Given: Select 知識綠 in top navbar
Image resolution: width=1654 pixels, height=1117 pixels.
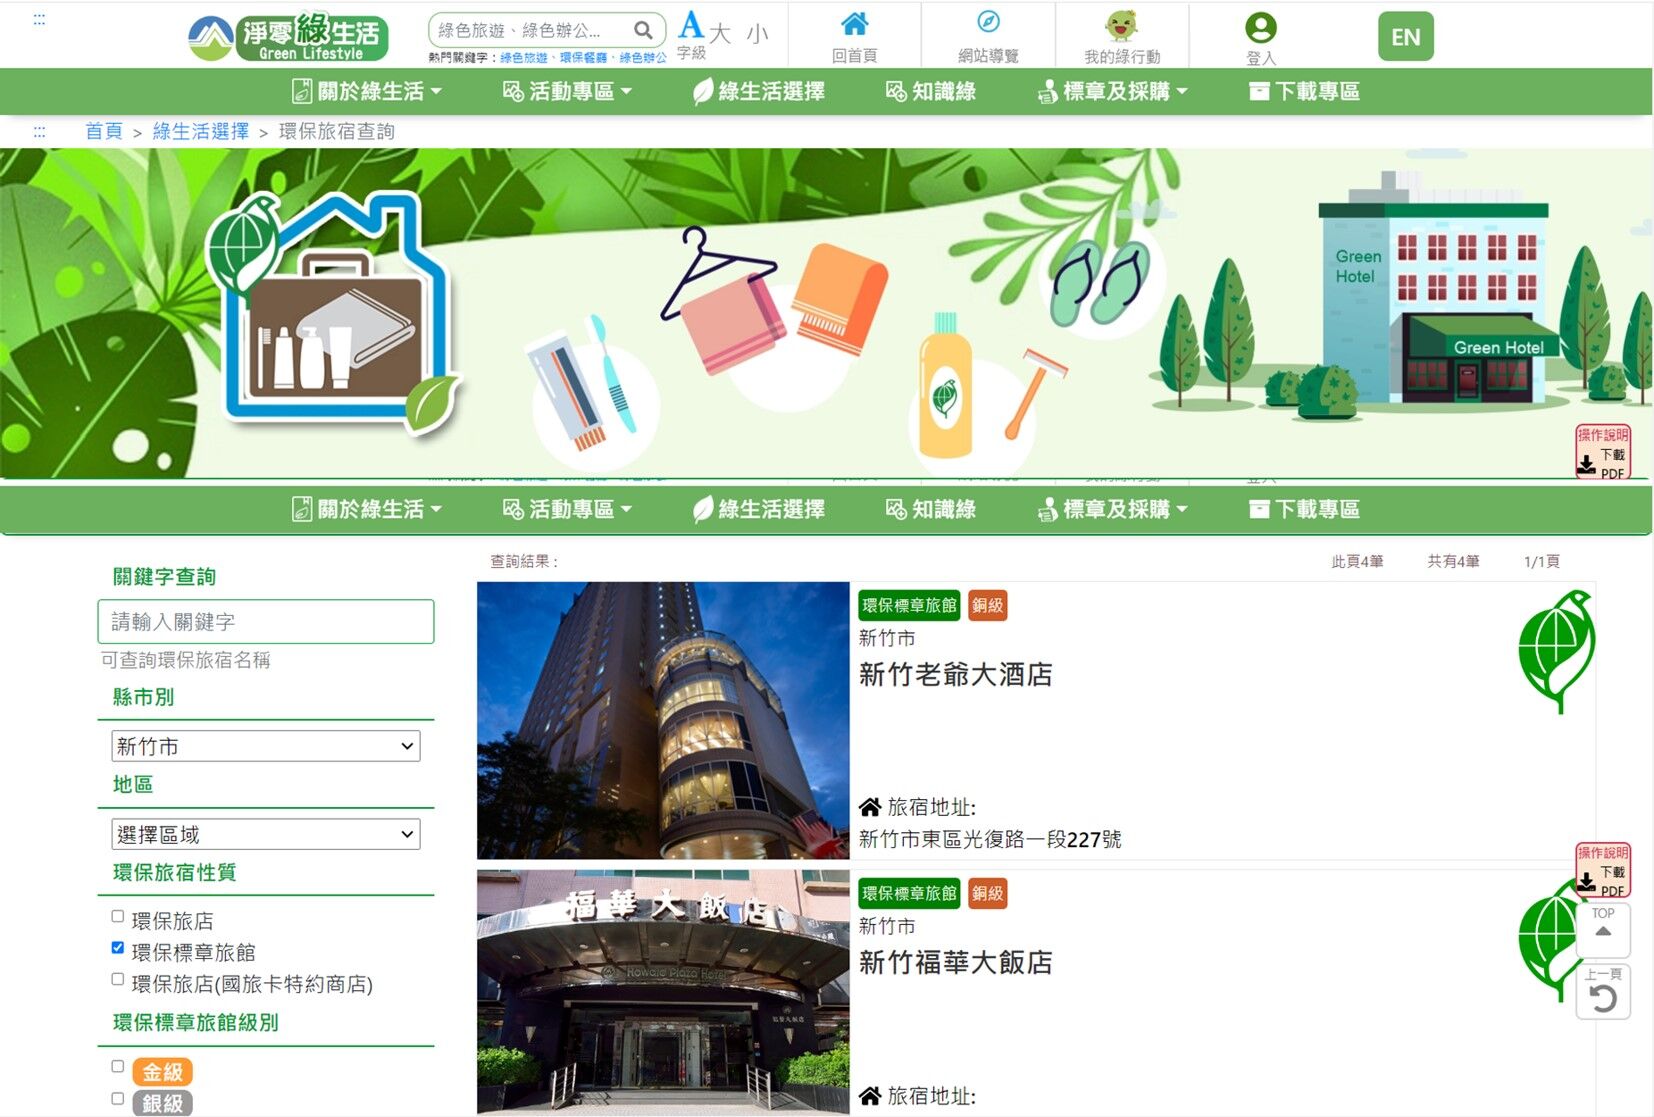Looking at the screenshot, I should (931, 91).
